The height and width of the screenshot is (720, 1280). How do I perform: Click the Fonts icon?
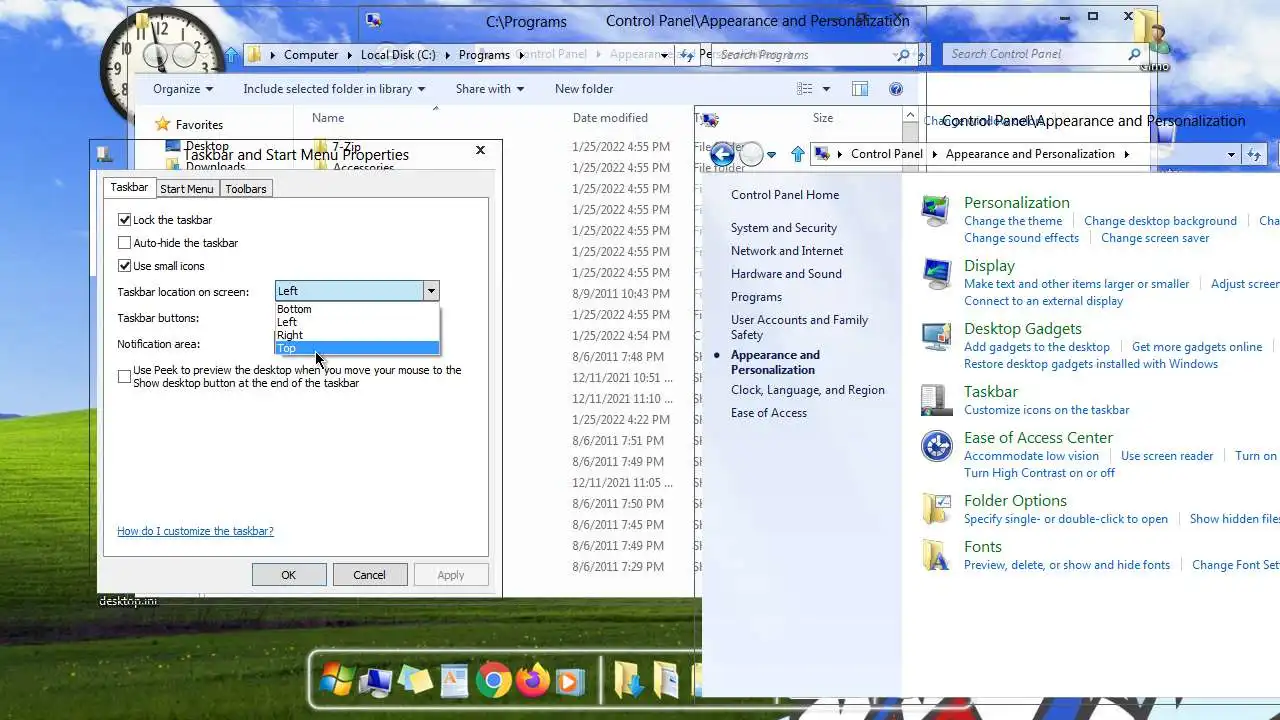coord(936,555)
